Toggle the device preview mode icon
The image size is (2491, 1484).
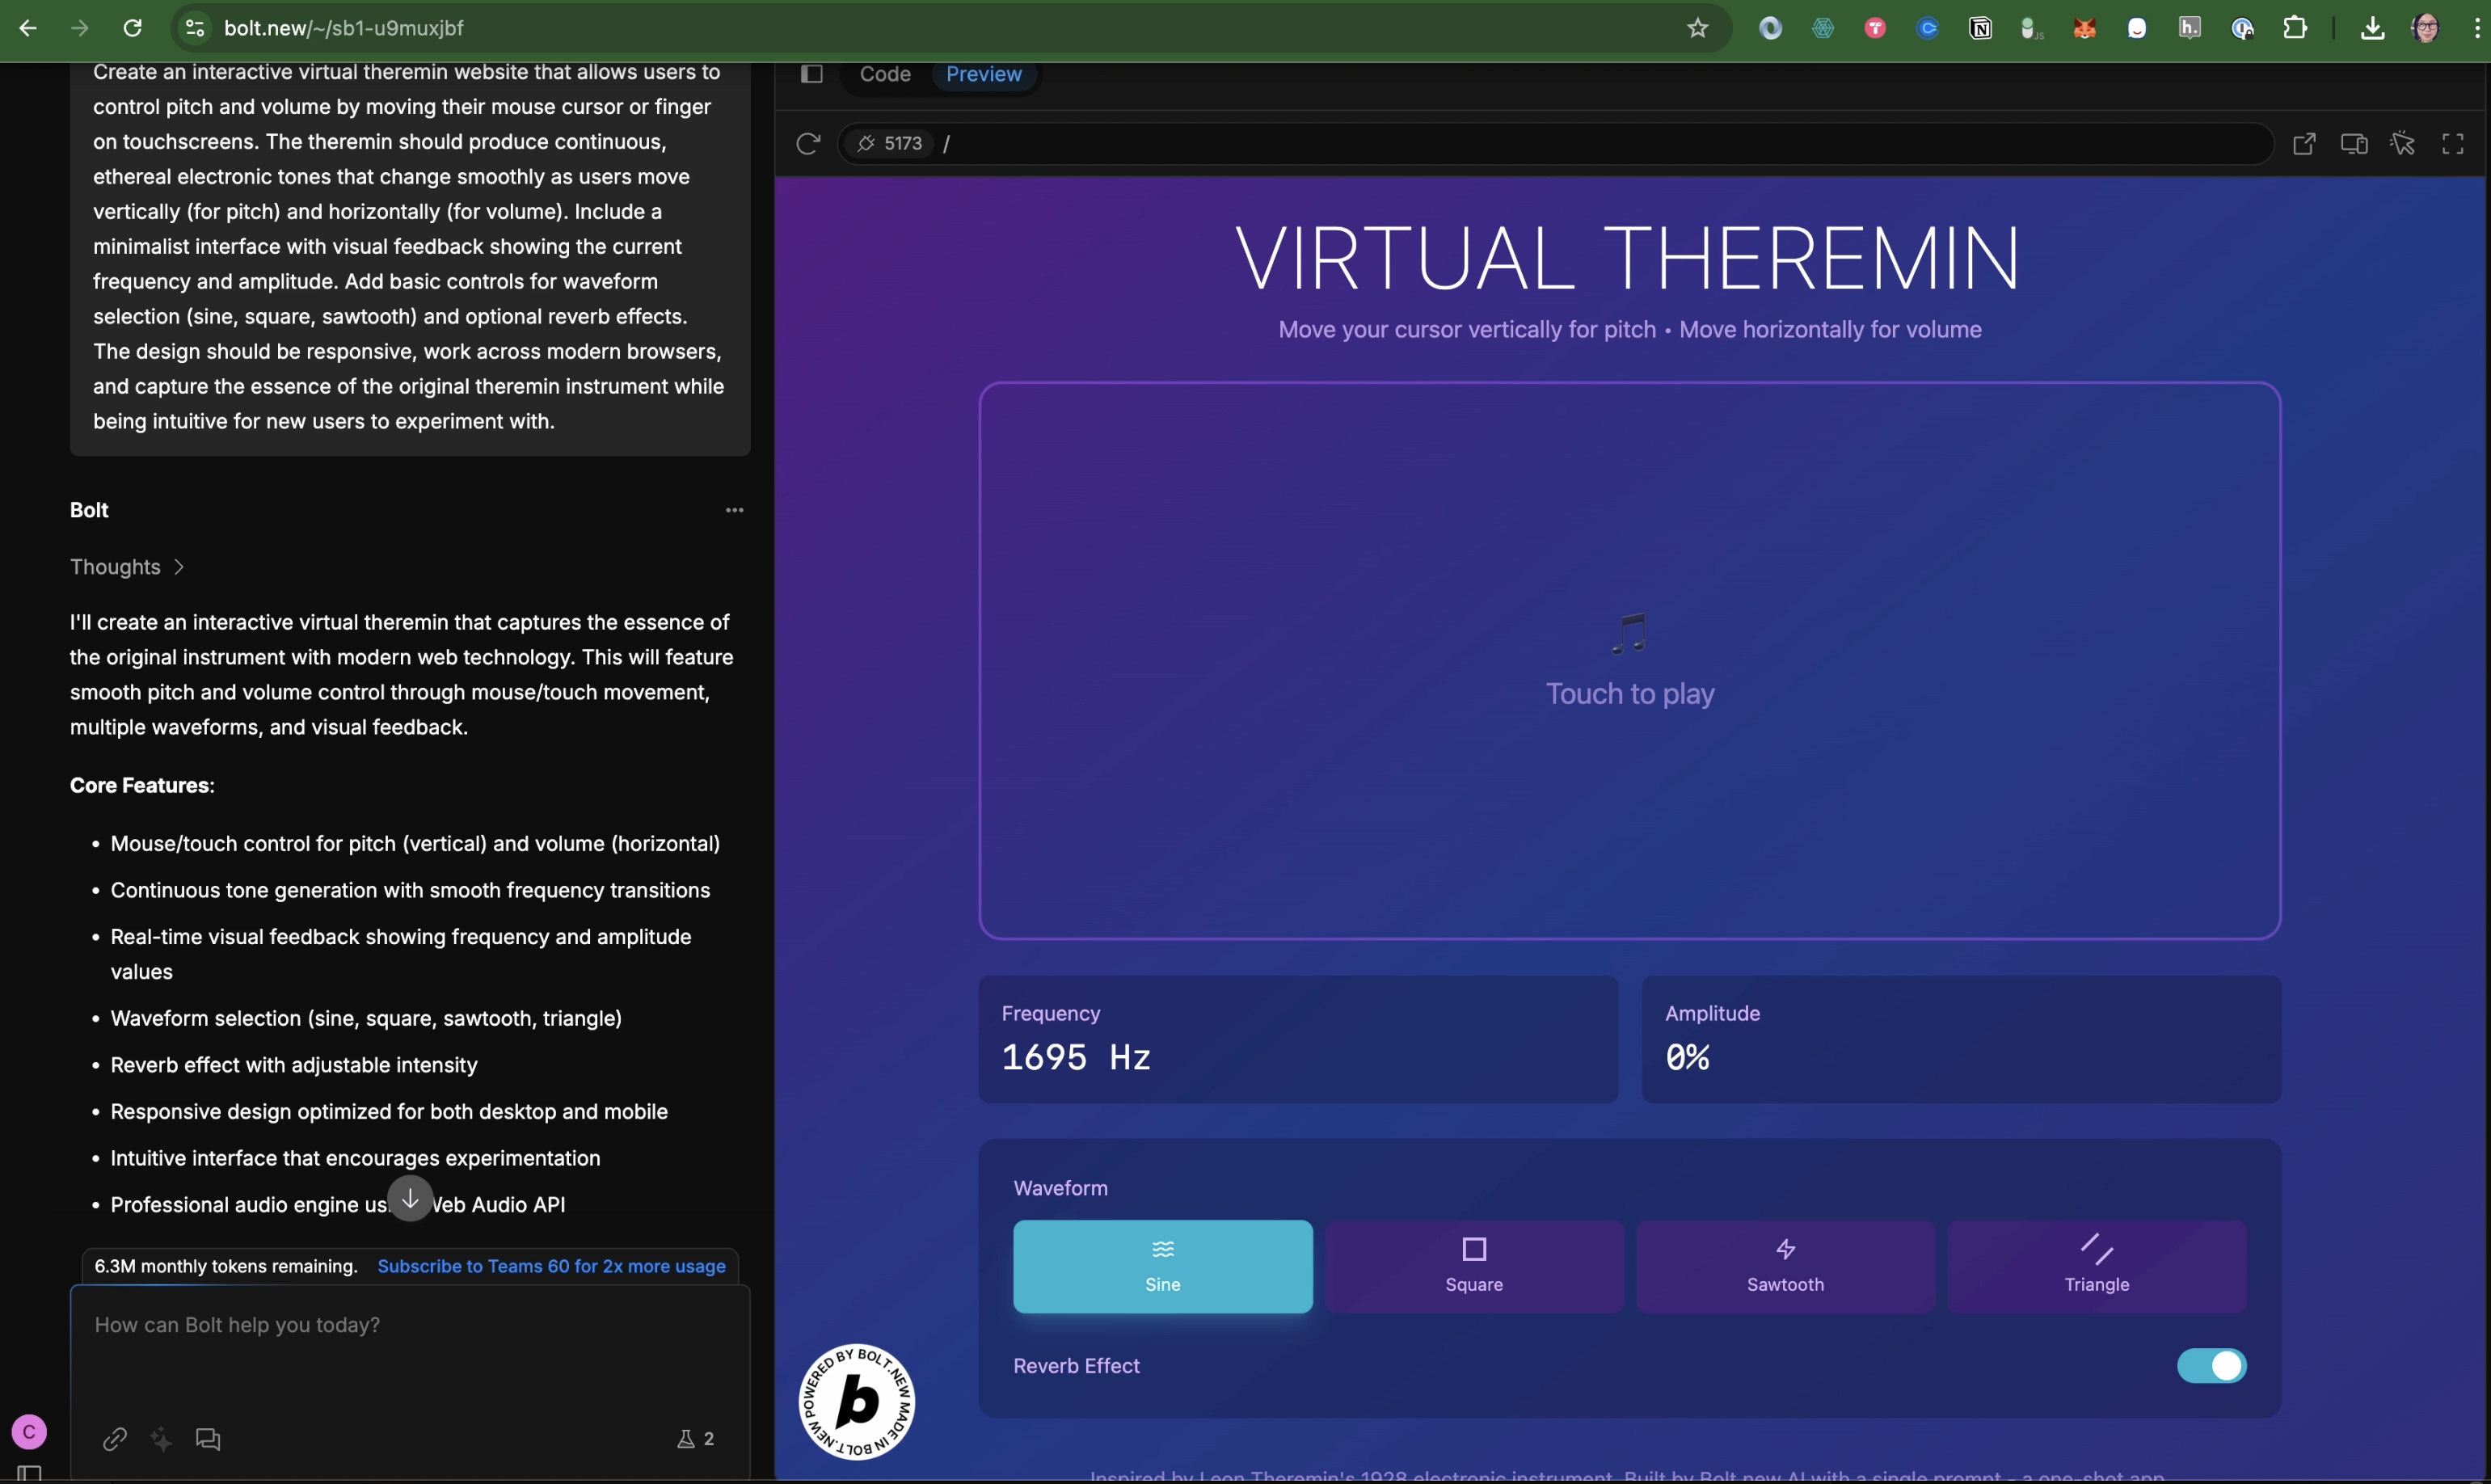[x=2353, y=144]
